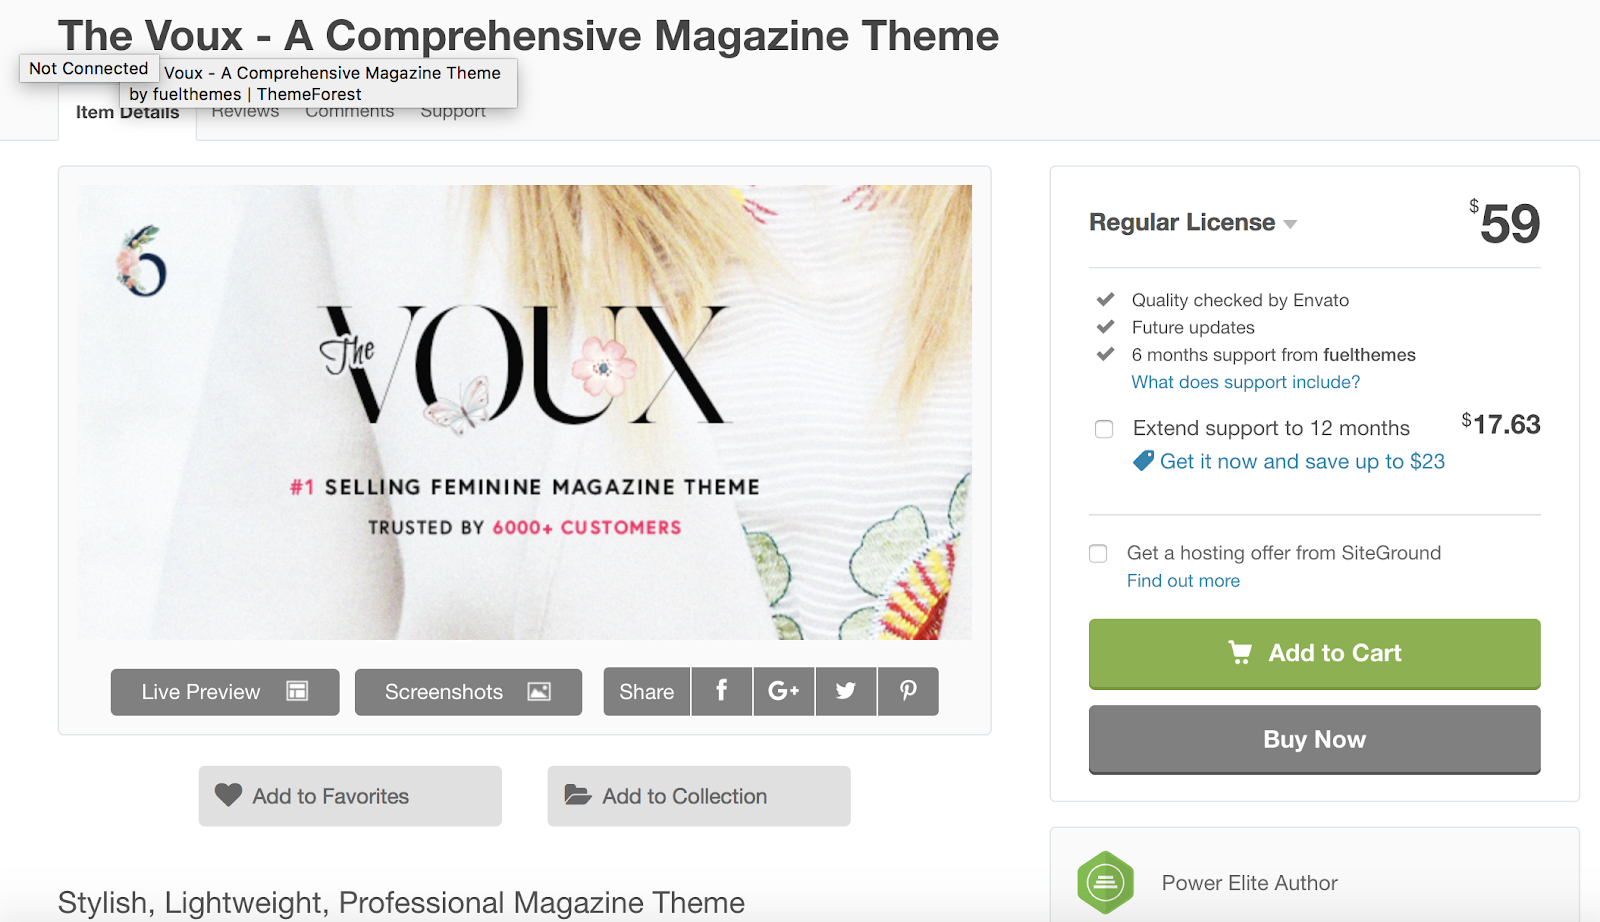Follow 'Get it now and save up to $23' link
Viewport: 1600px width, 922px height.
(1302, 461)
